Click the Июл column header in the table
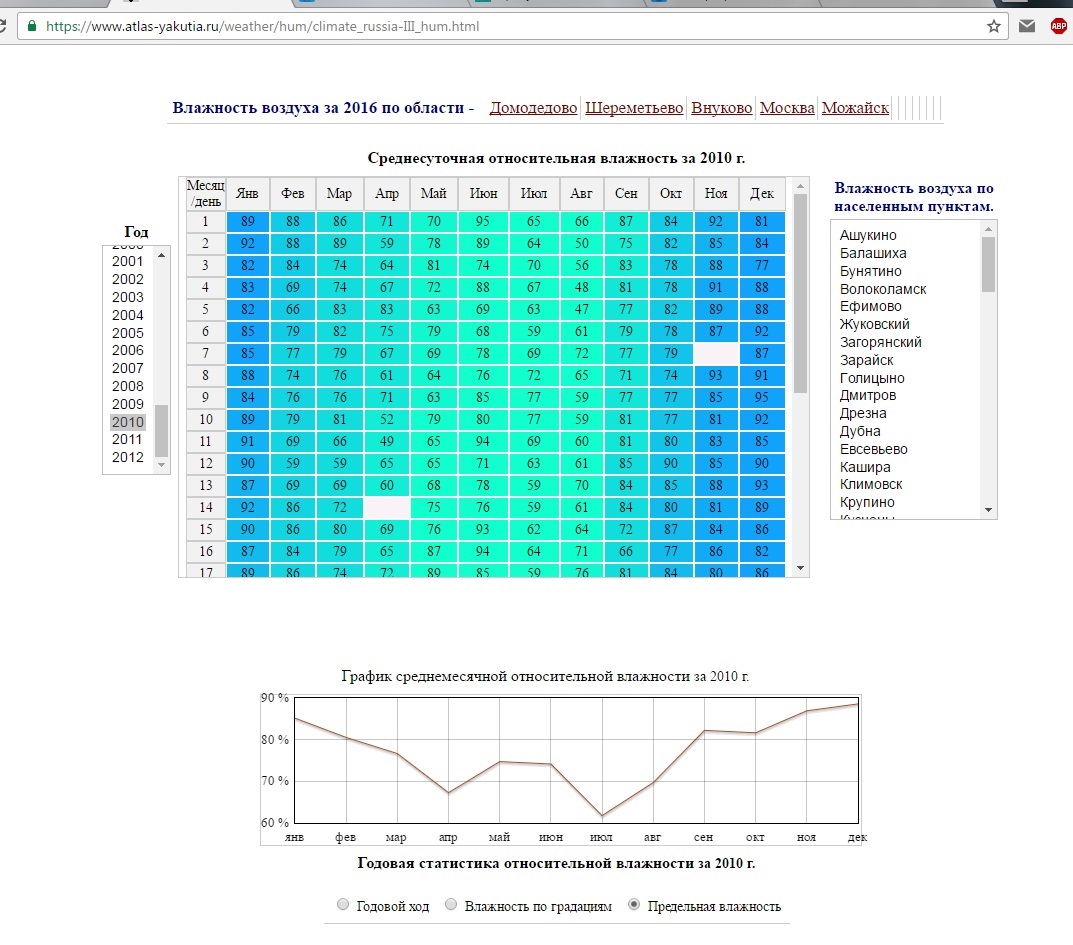1073x945 pixels. pyautogui.click(x=534, y=194)
